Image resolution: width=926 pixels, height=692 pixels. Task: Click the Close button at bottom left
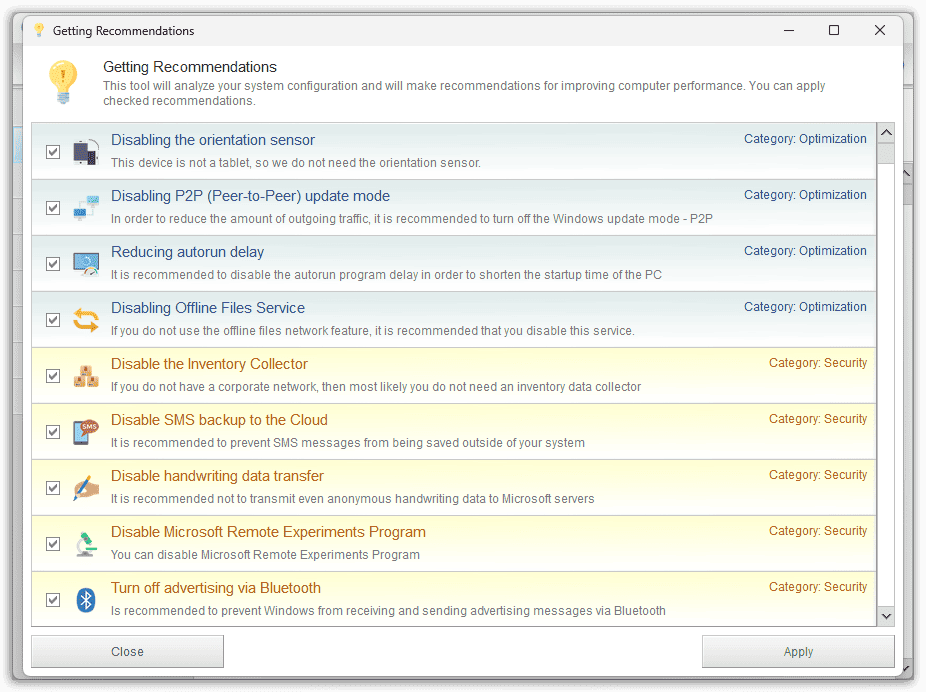coord(128,652)
